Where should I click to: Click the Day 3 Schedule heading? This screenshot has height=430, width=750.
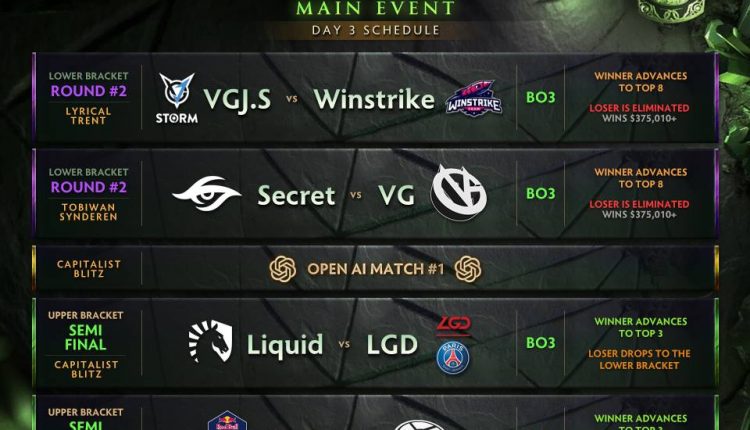click(x=375, y=30)
